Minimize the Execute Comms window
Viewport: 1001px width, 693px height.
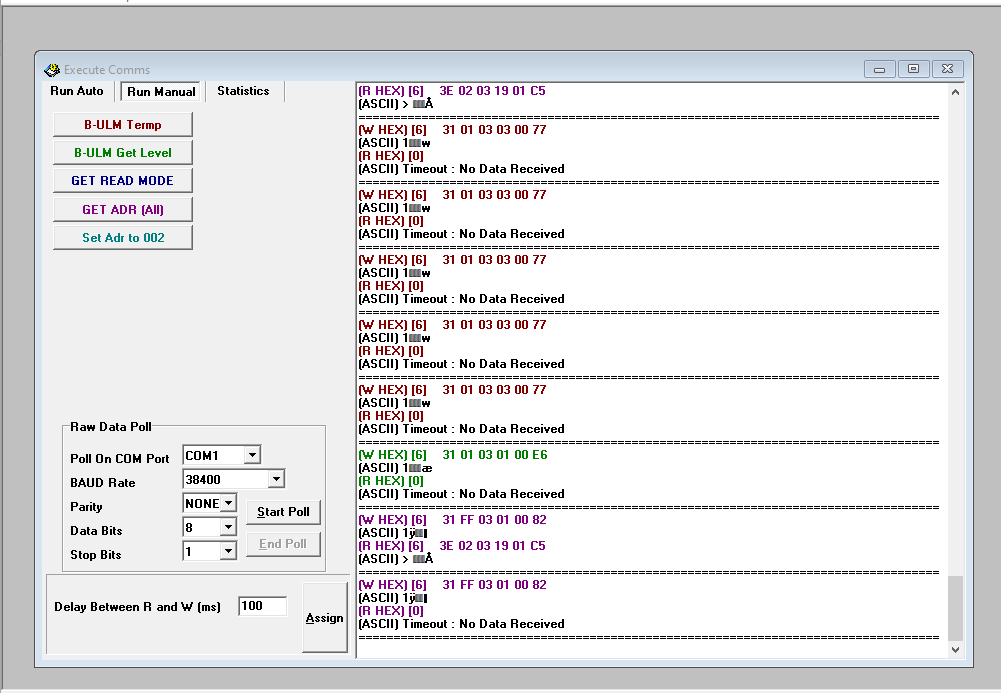tap(880, 69)
